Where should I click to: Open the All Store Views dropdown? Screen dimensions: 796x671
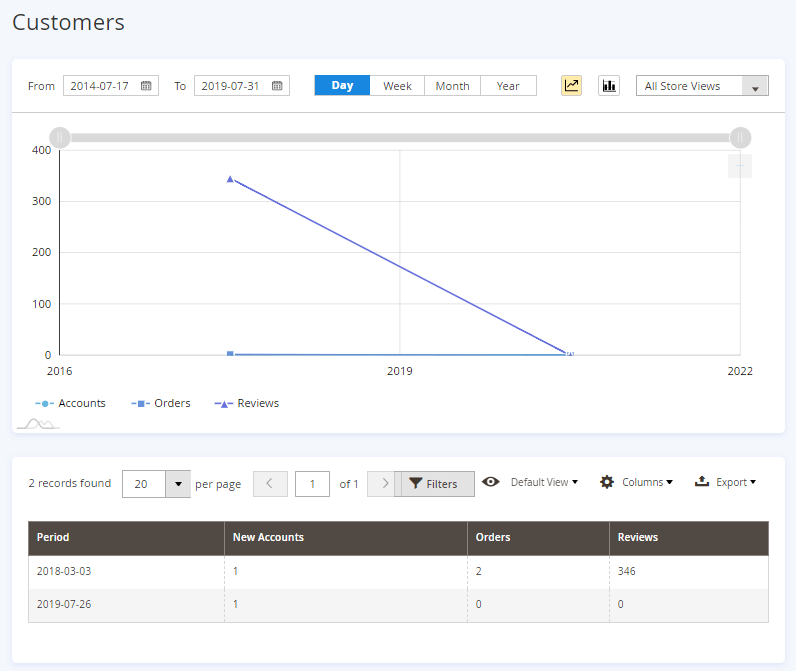(702, 86)
